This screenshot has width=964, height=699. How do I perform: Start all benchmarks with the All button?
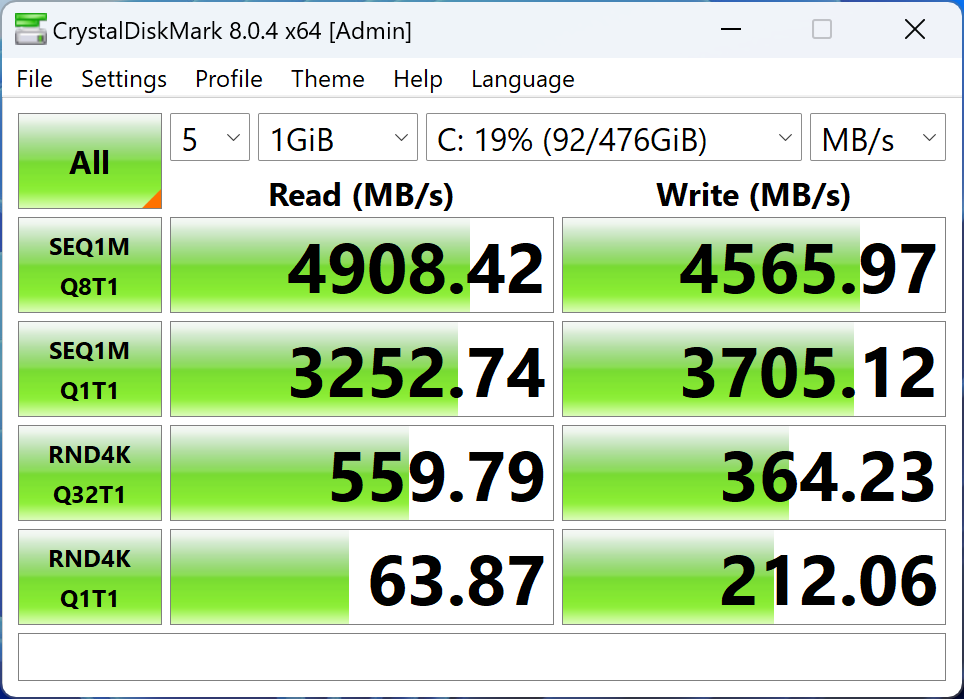[90, 161]
